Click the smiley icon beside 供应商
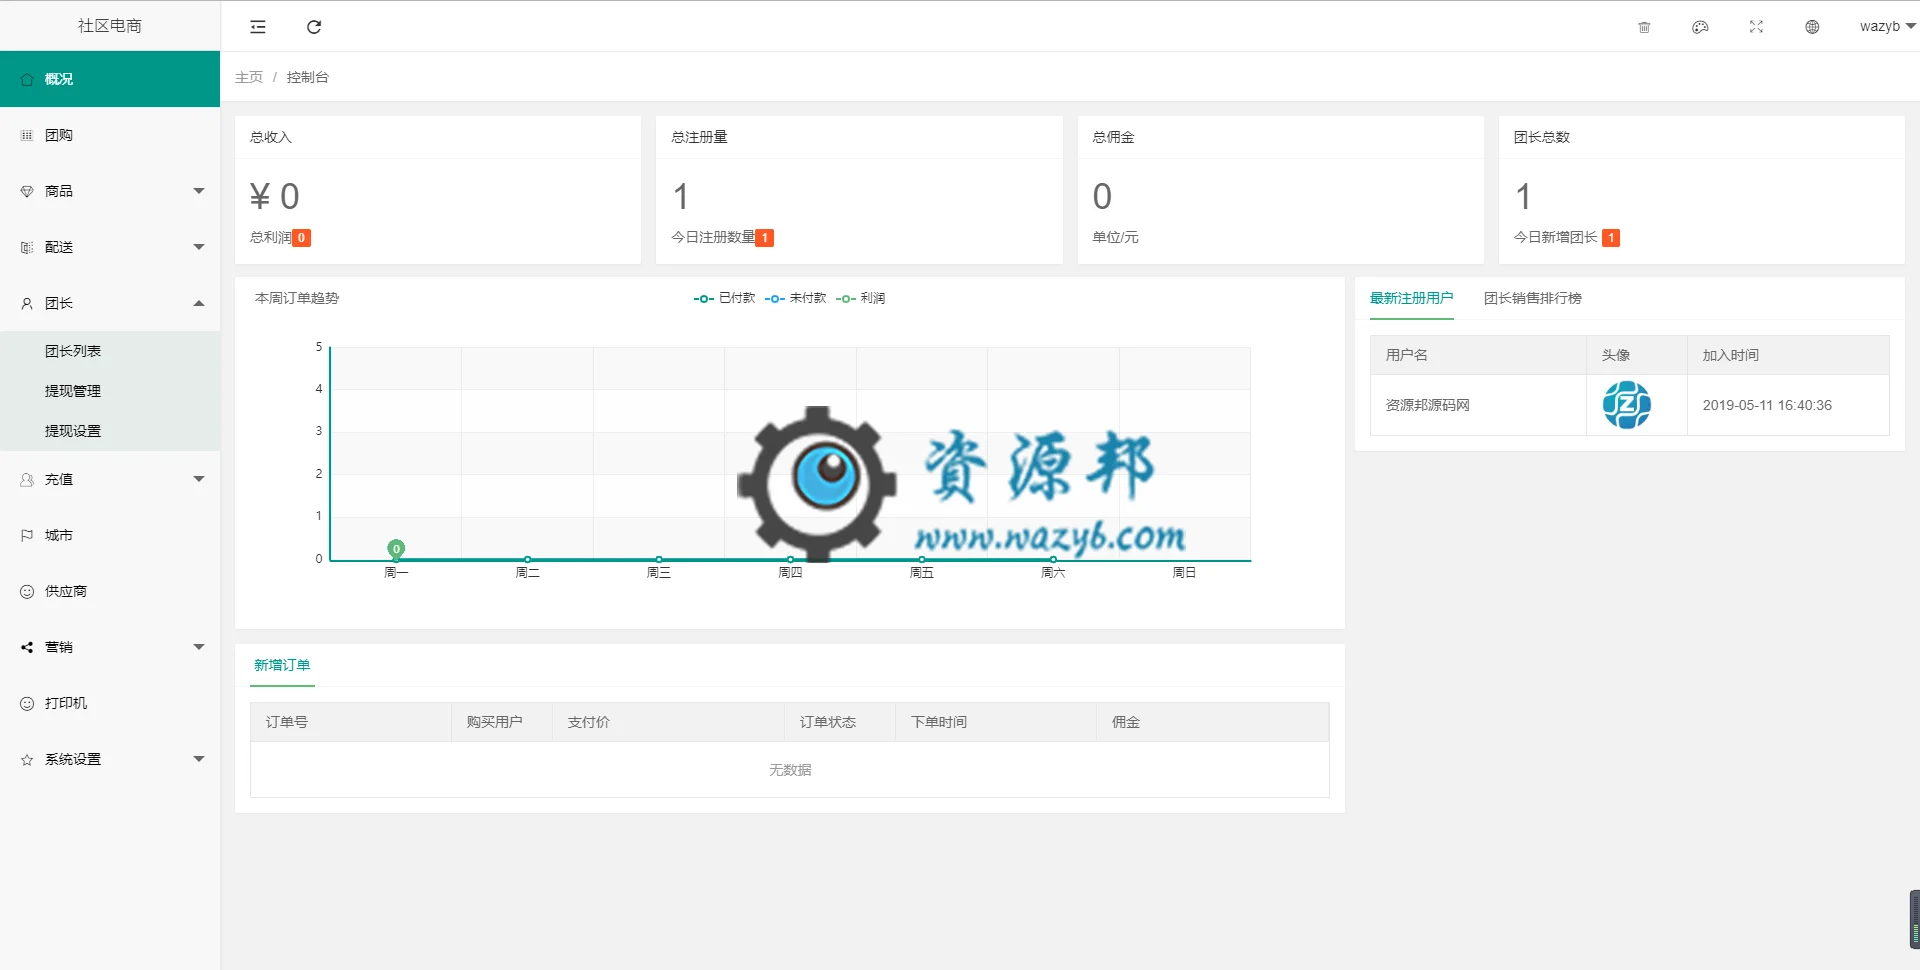 coord(27,591)
